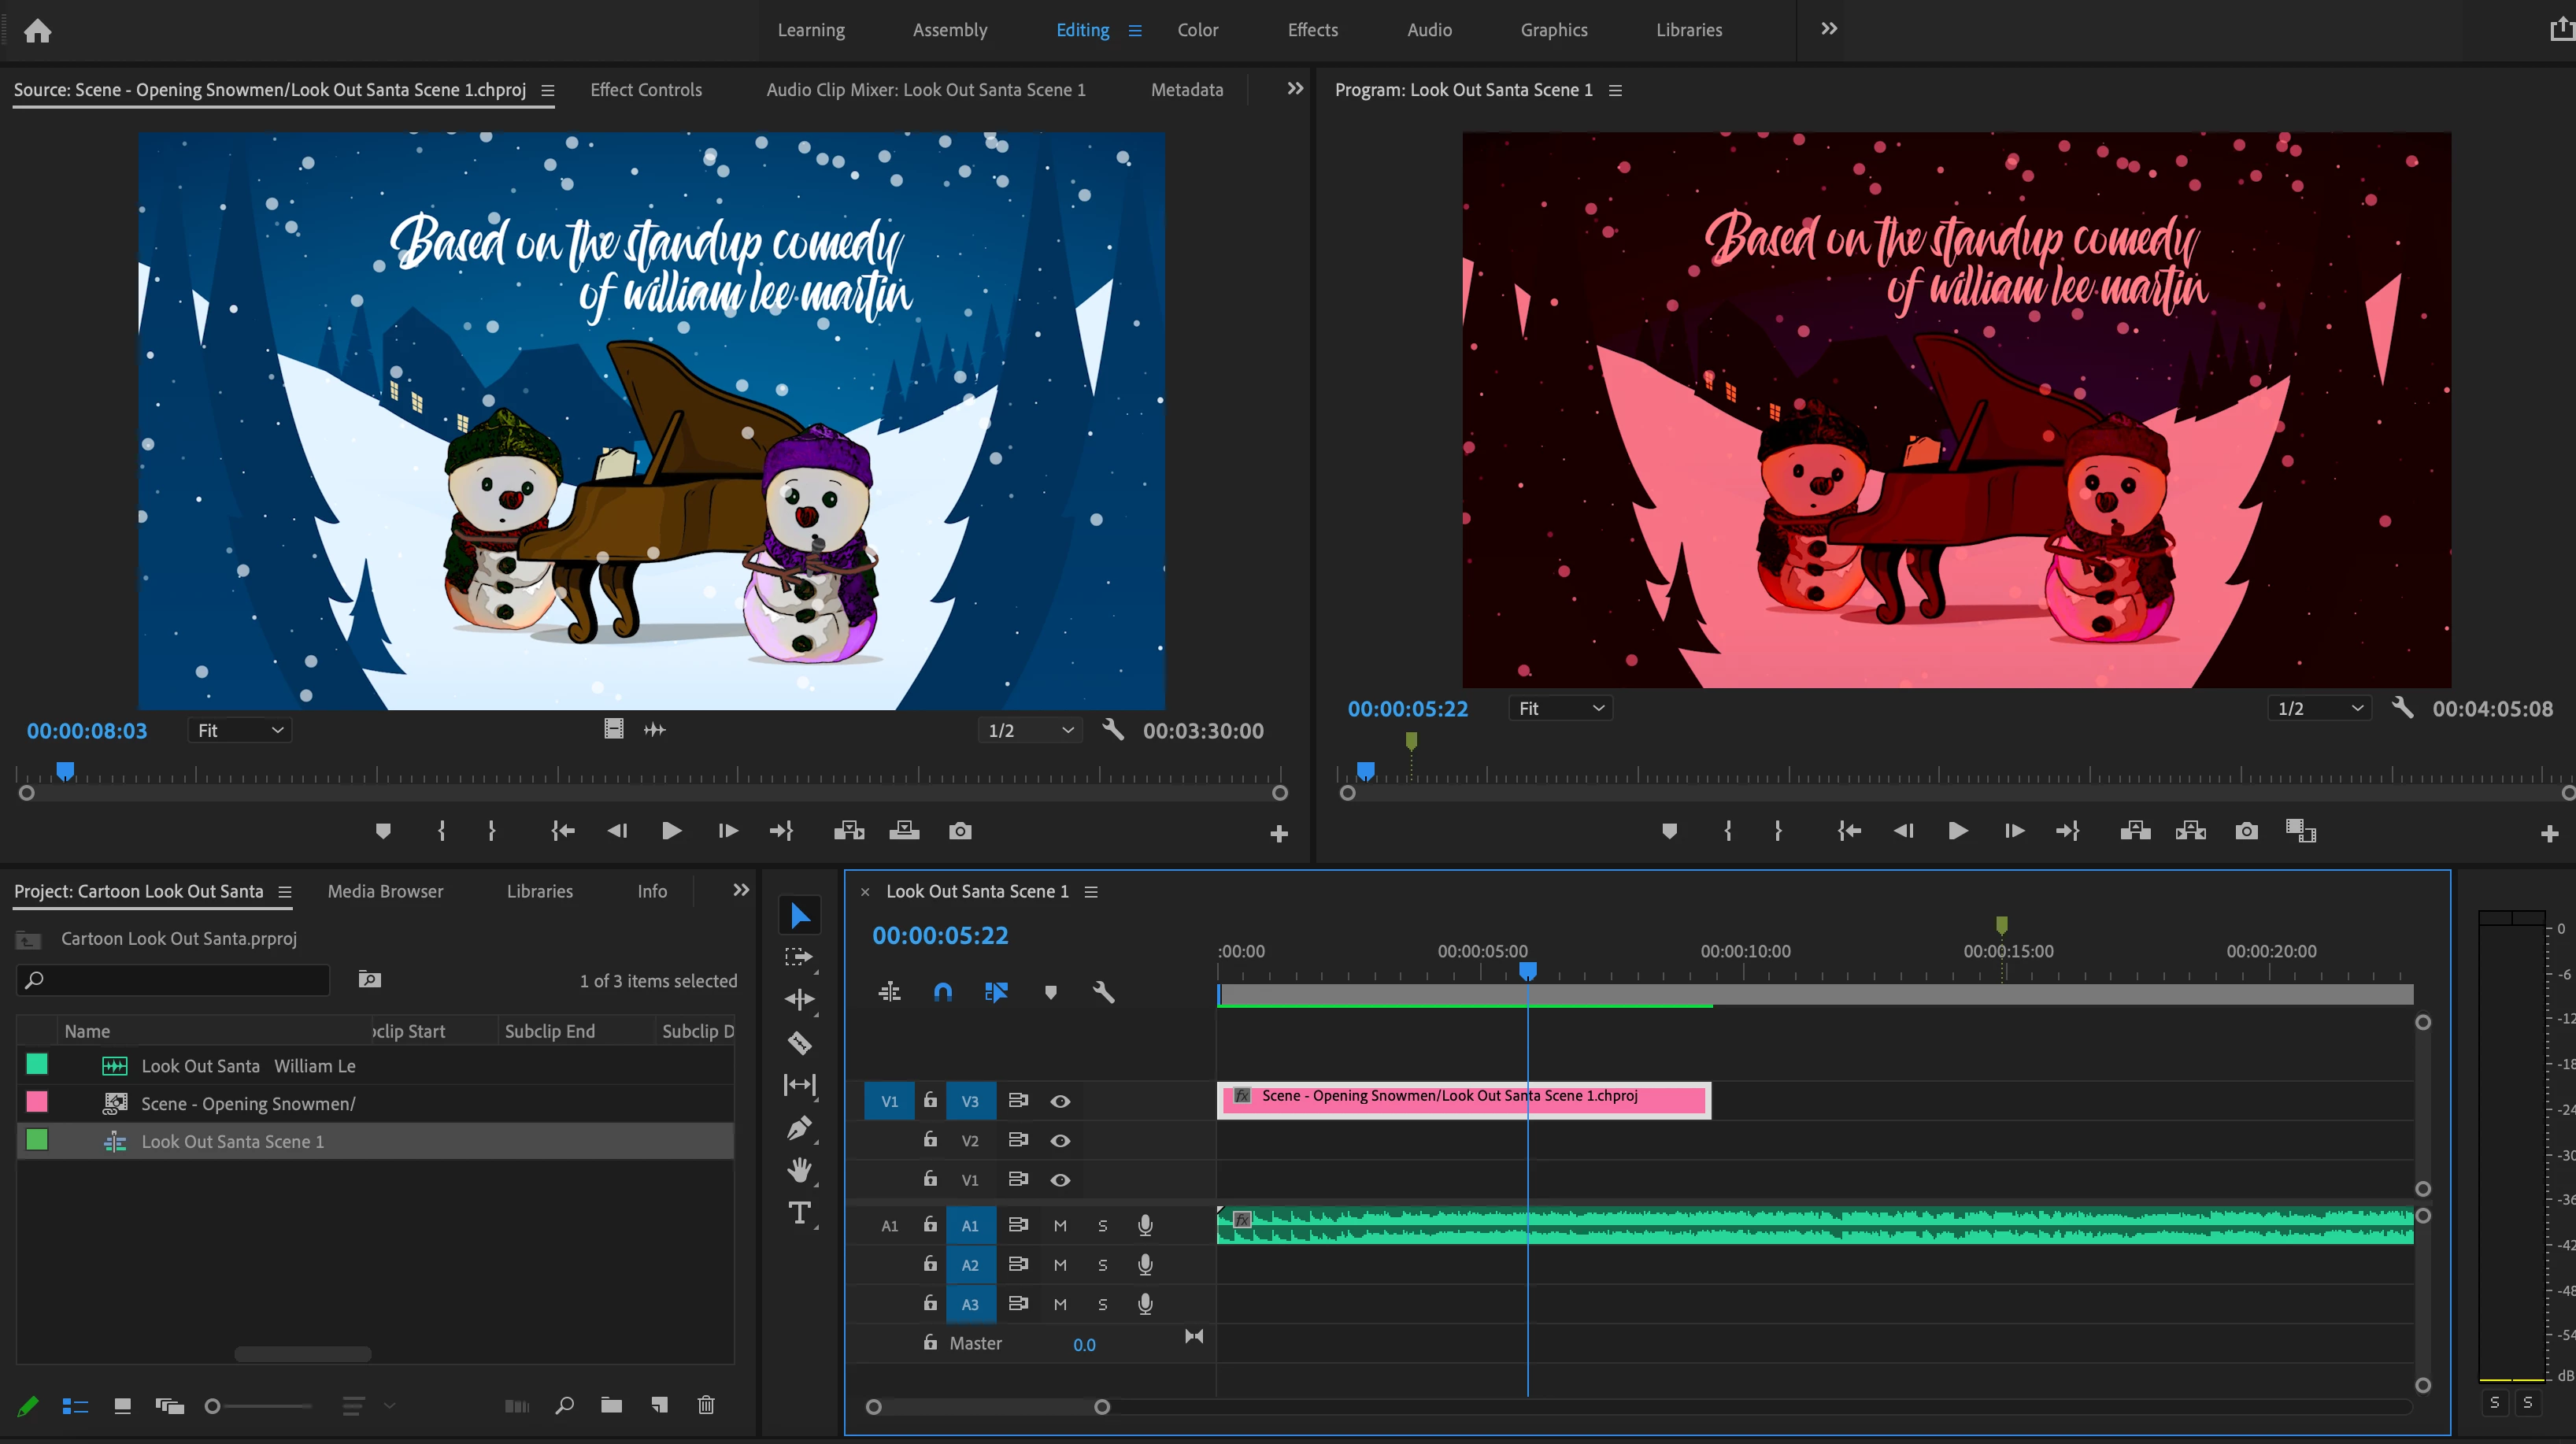Viewport: 2576px width, 1444px height.
Task: Select the Hand tool
Action: point(799,1169)
